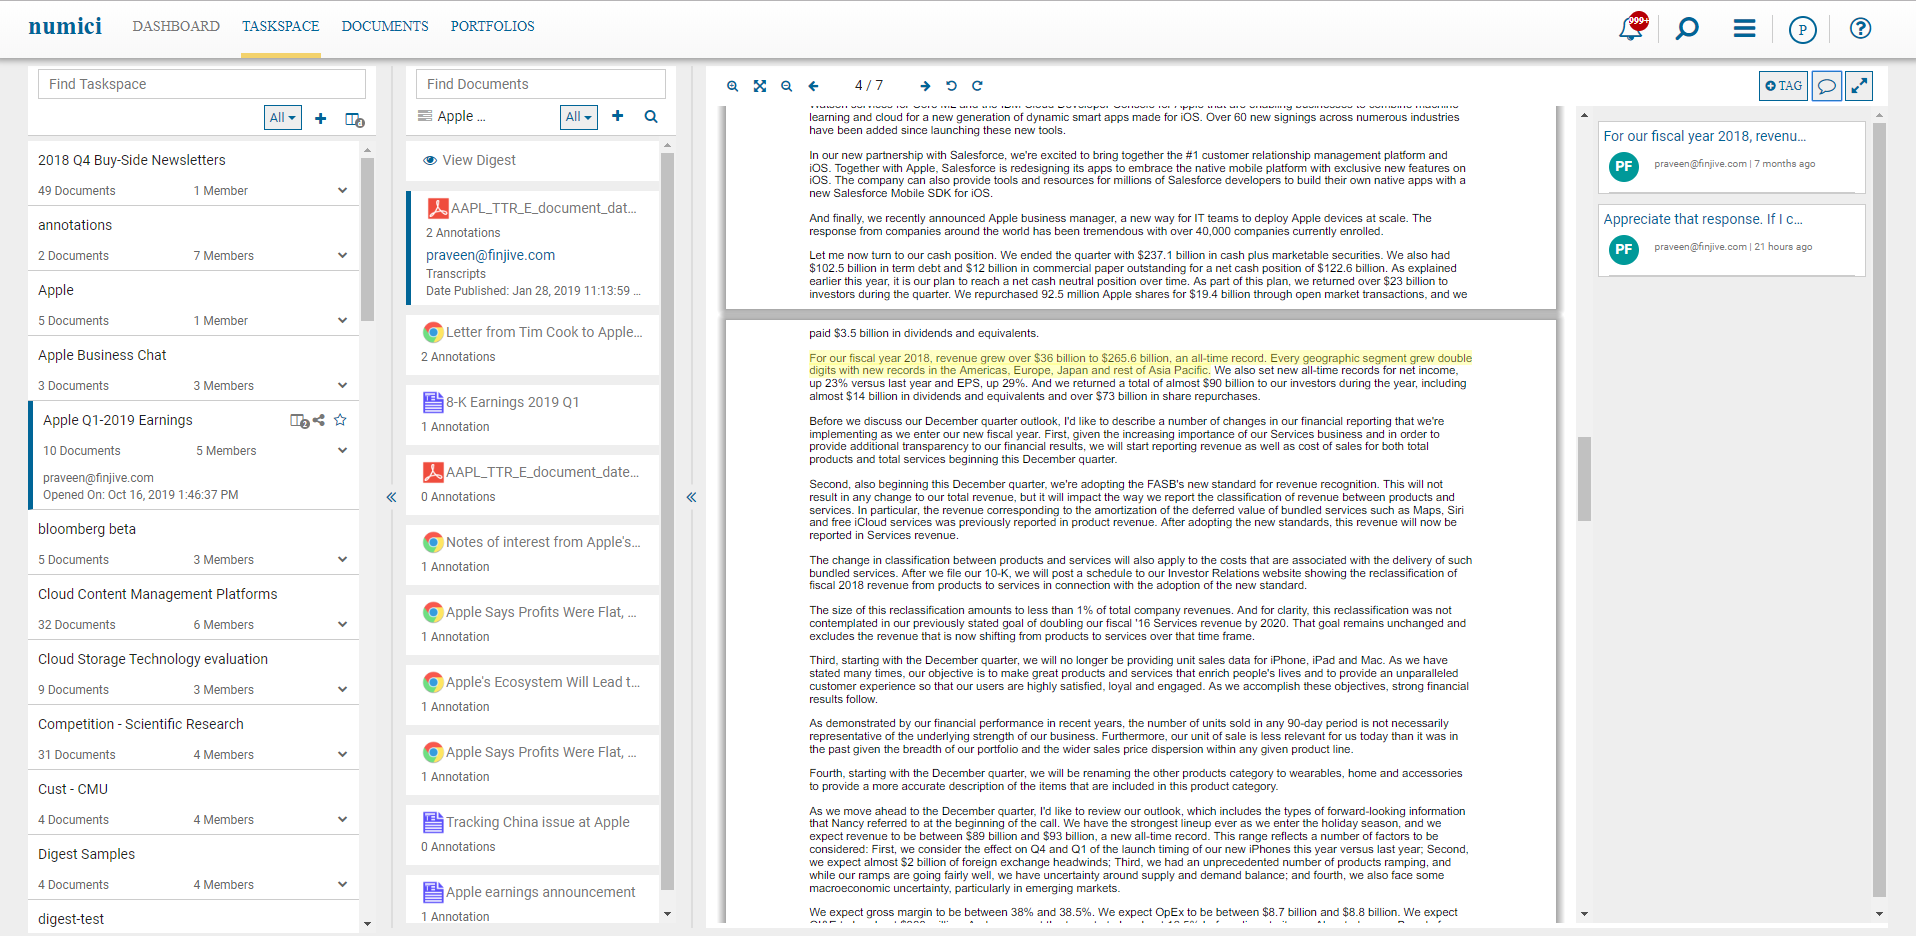Share the Apple Q1-2019 Earnings taskspace
The image size is (1916, 936).
[x=319, y=420]
